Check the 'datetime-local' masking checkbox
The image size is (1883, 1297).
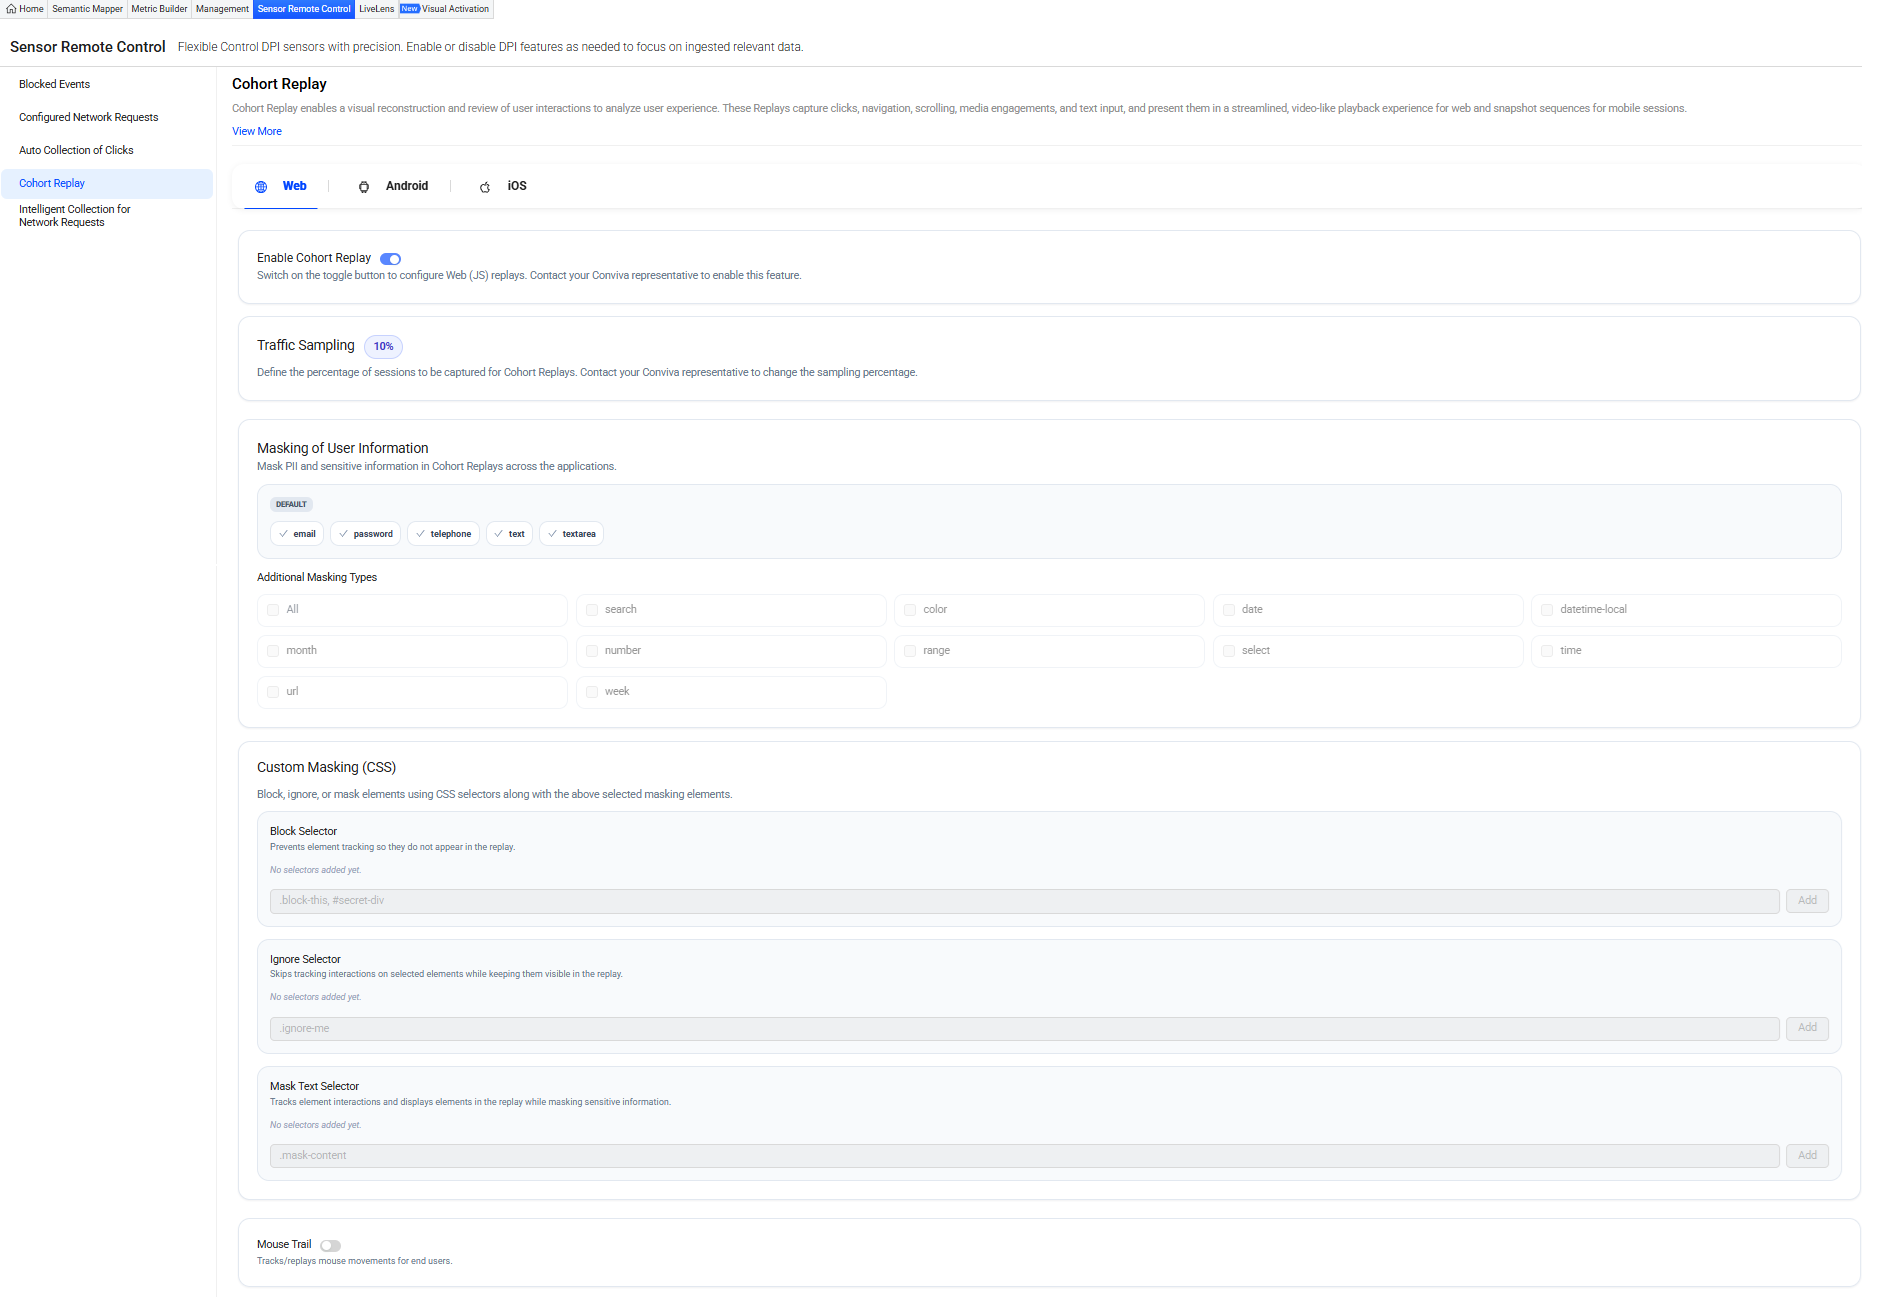pos(1547,610)
